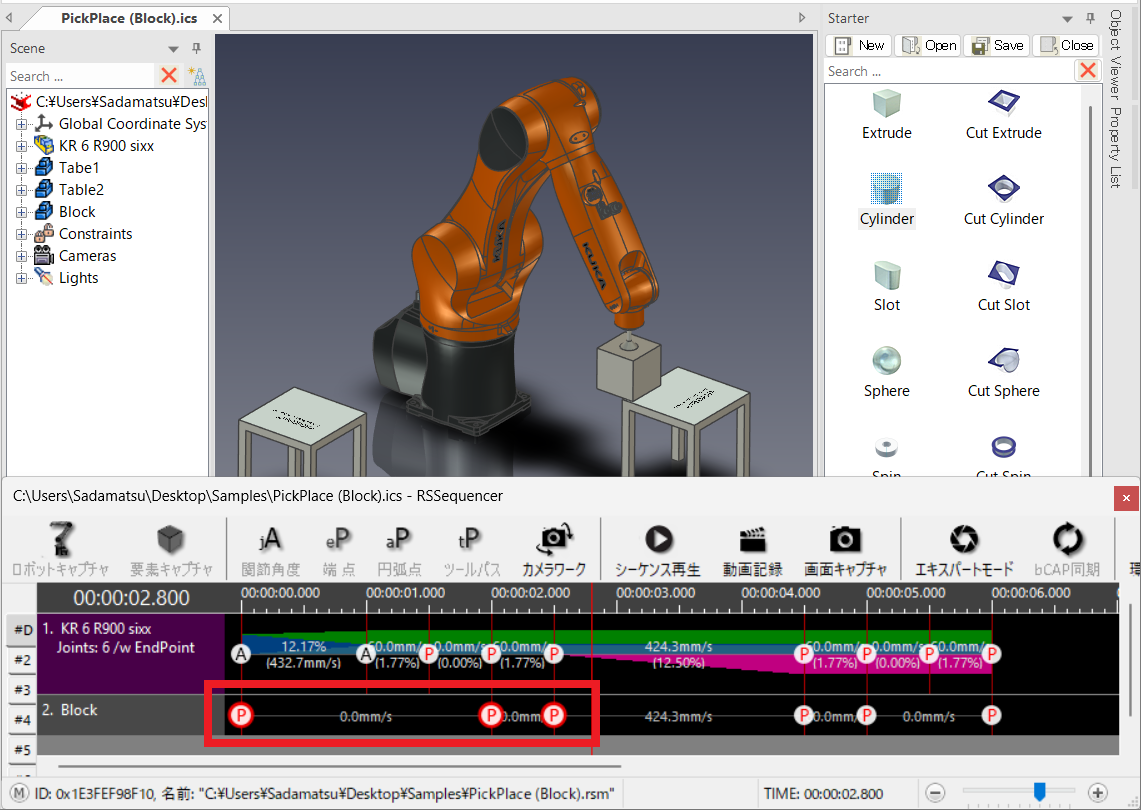
Task: Select the Cut Extrude shape icon
Action: pyautogui.click(x=1003, y=103)
